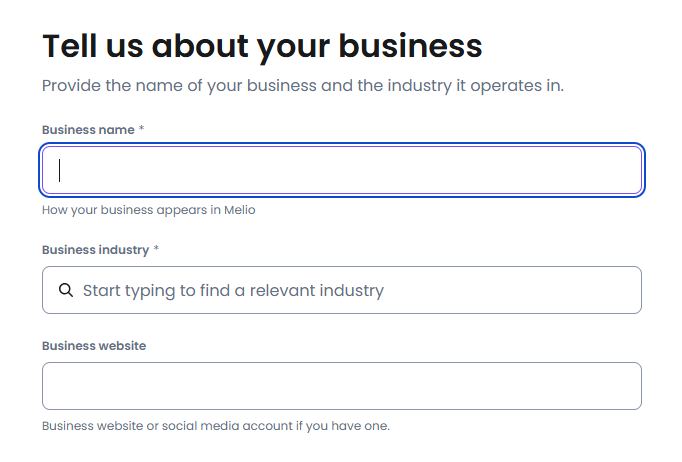Click the word "business" in the main heading
This screenshot has width=682, height=462.
(410, 45)
